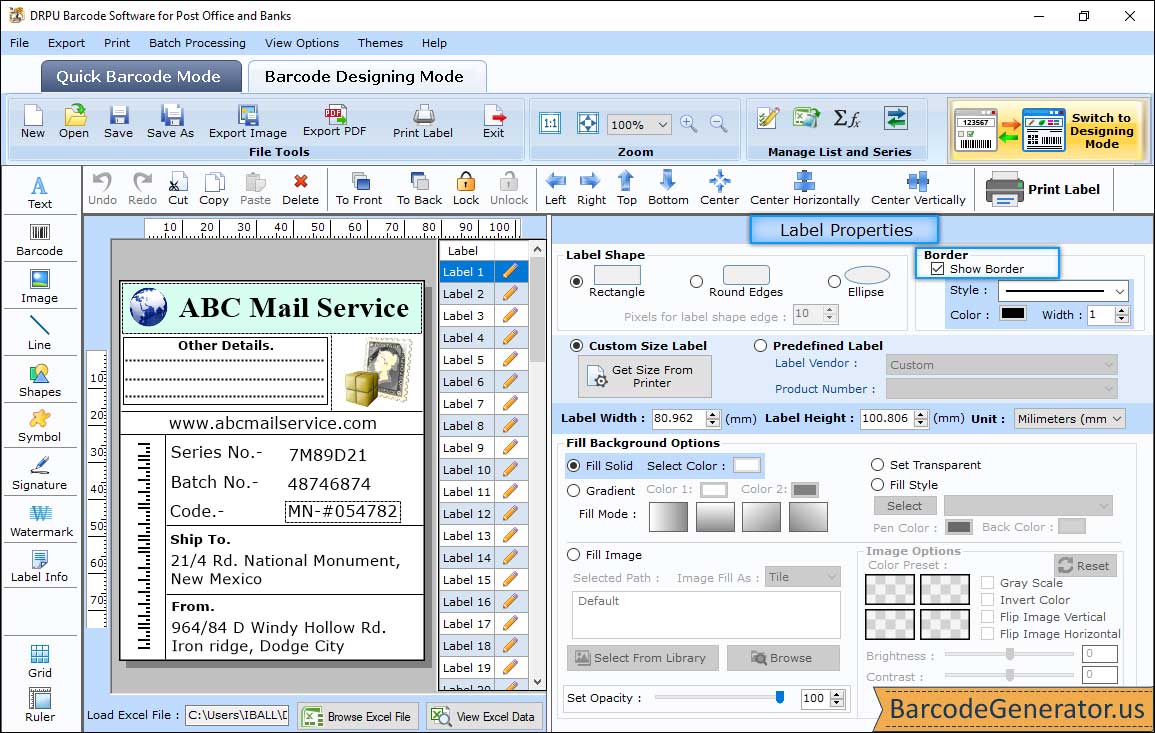Image resolution: width=1155 pixels, height=733 pixels.
Task: Click View Excel Data button
Action: click(x=483, y=717)
